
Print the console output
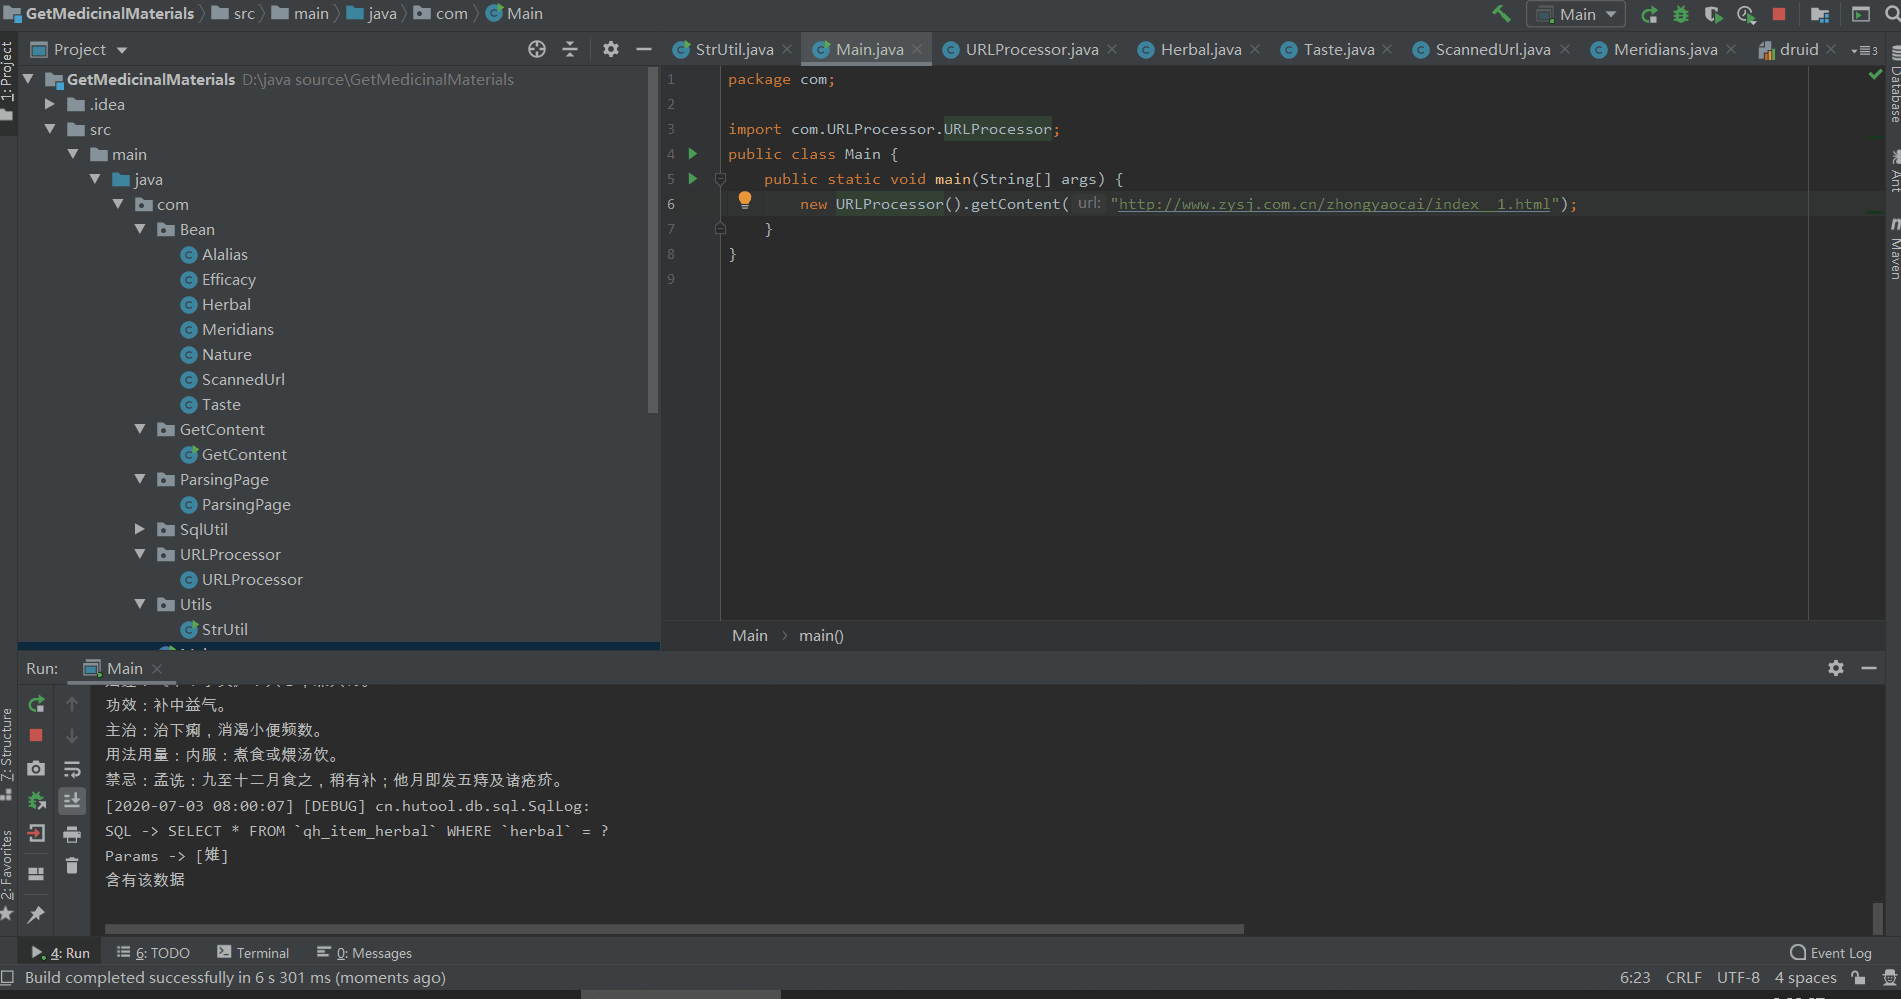(x=72, y=835)
